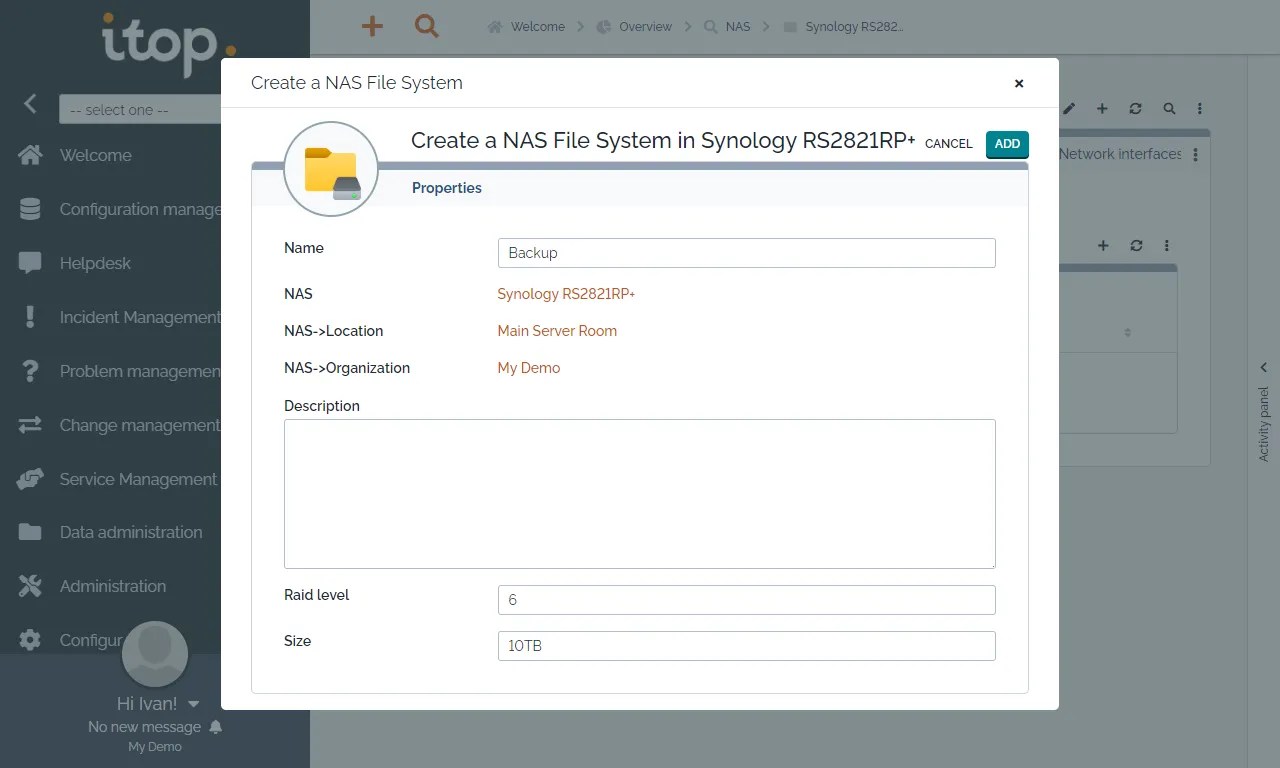Close the Create a NAS File System dialog

(1019, 83)
